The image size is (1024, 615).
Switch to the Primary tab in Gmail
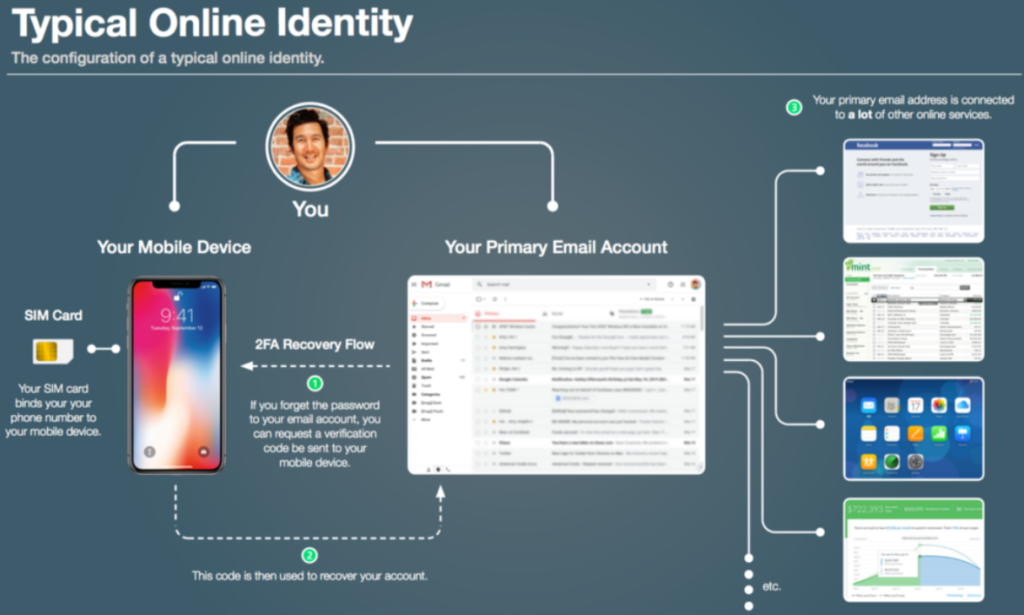point(505,313)
